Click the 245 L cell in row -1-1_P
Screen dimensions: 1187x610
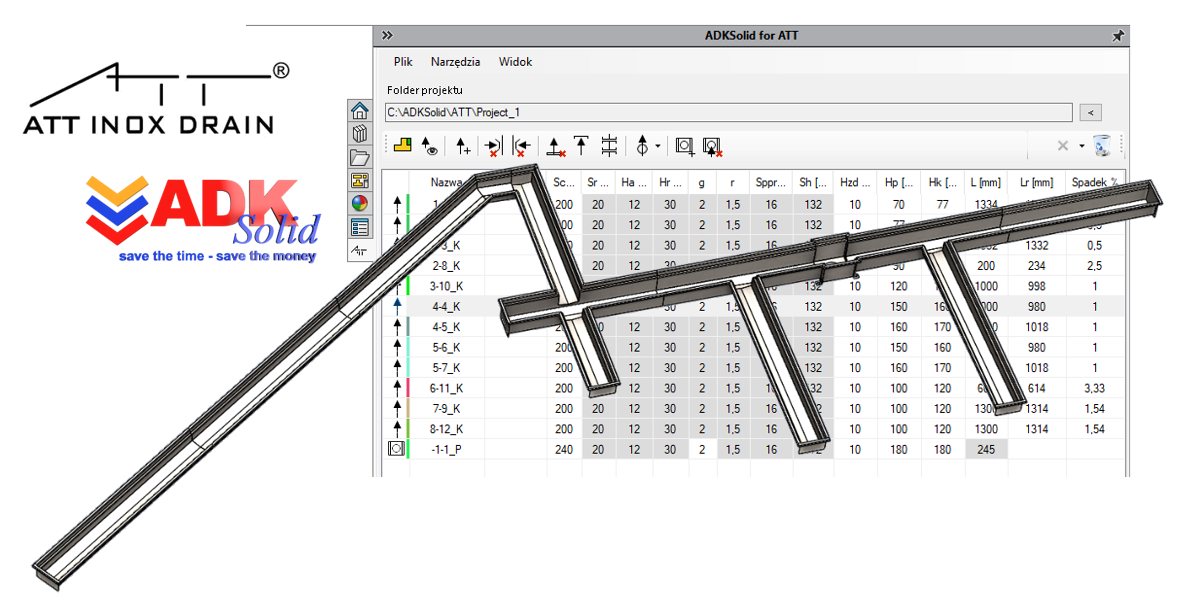pos(986,450)
